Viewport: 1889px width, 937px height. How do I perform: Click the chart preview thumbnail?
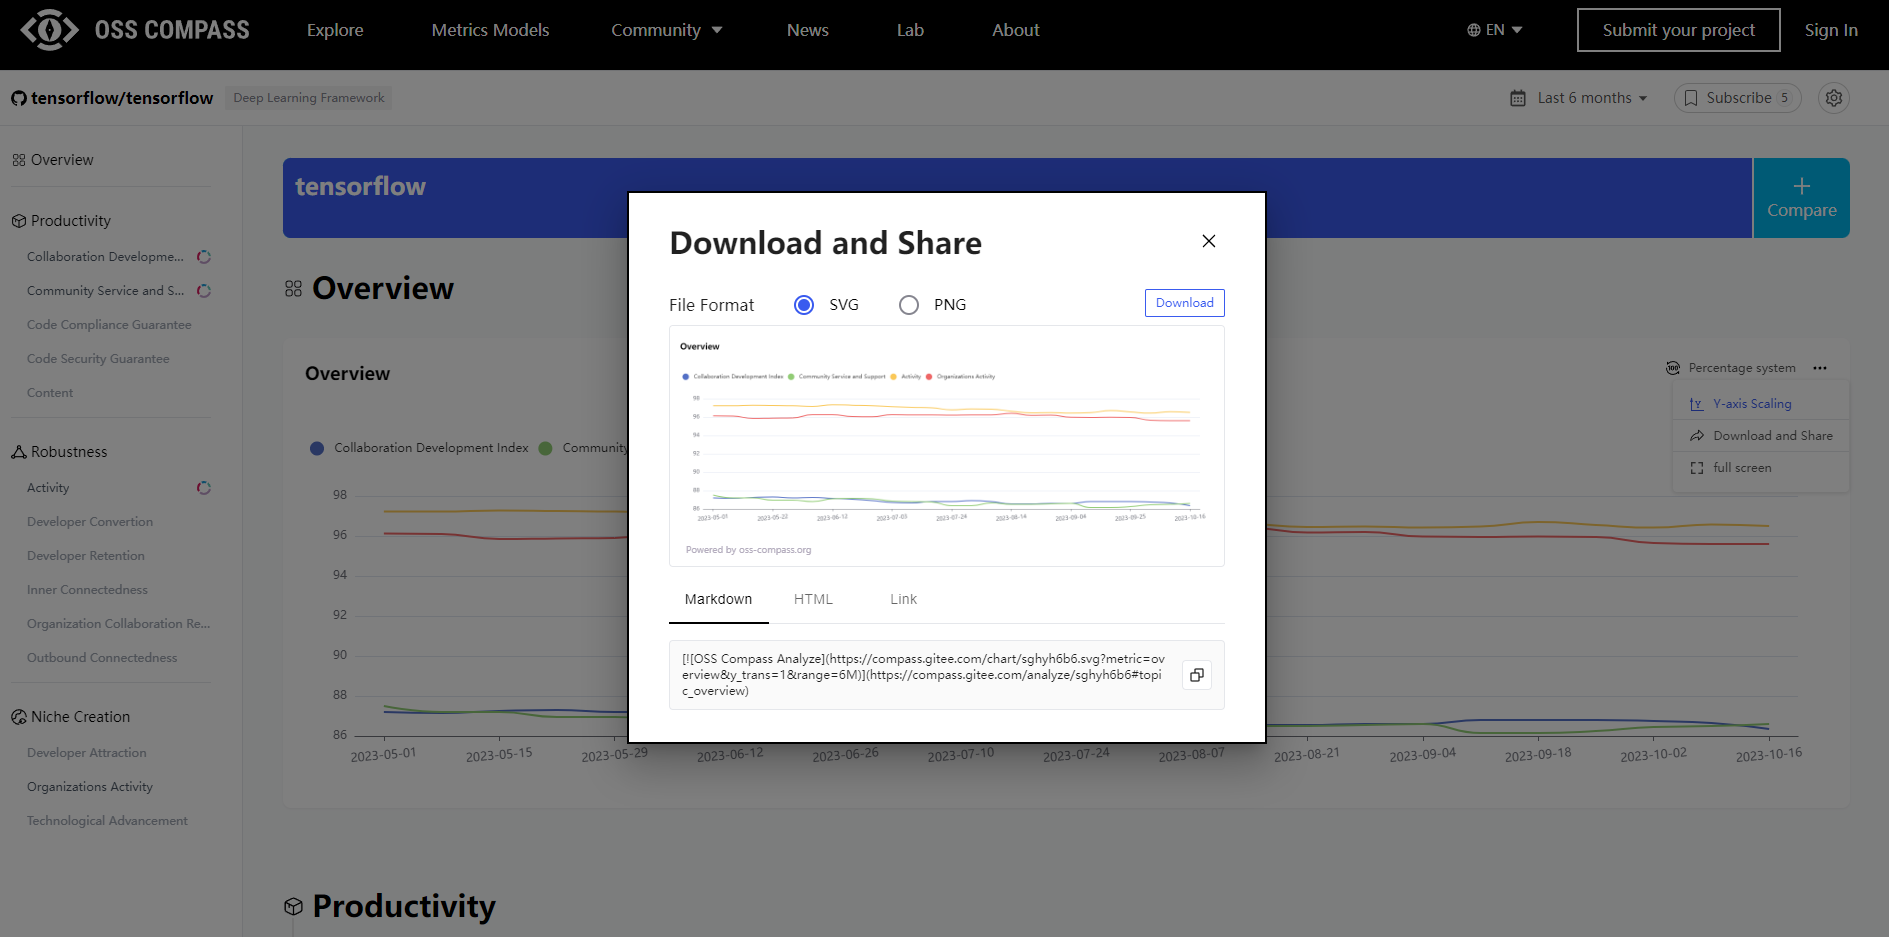pos(946,446)
